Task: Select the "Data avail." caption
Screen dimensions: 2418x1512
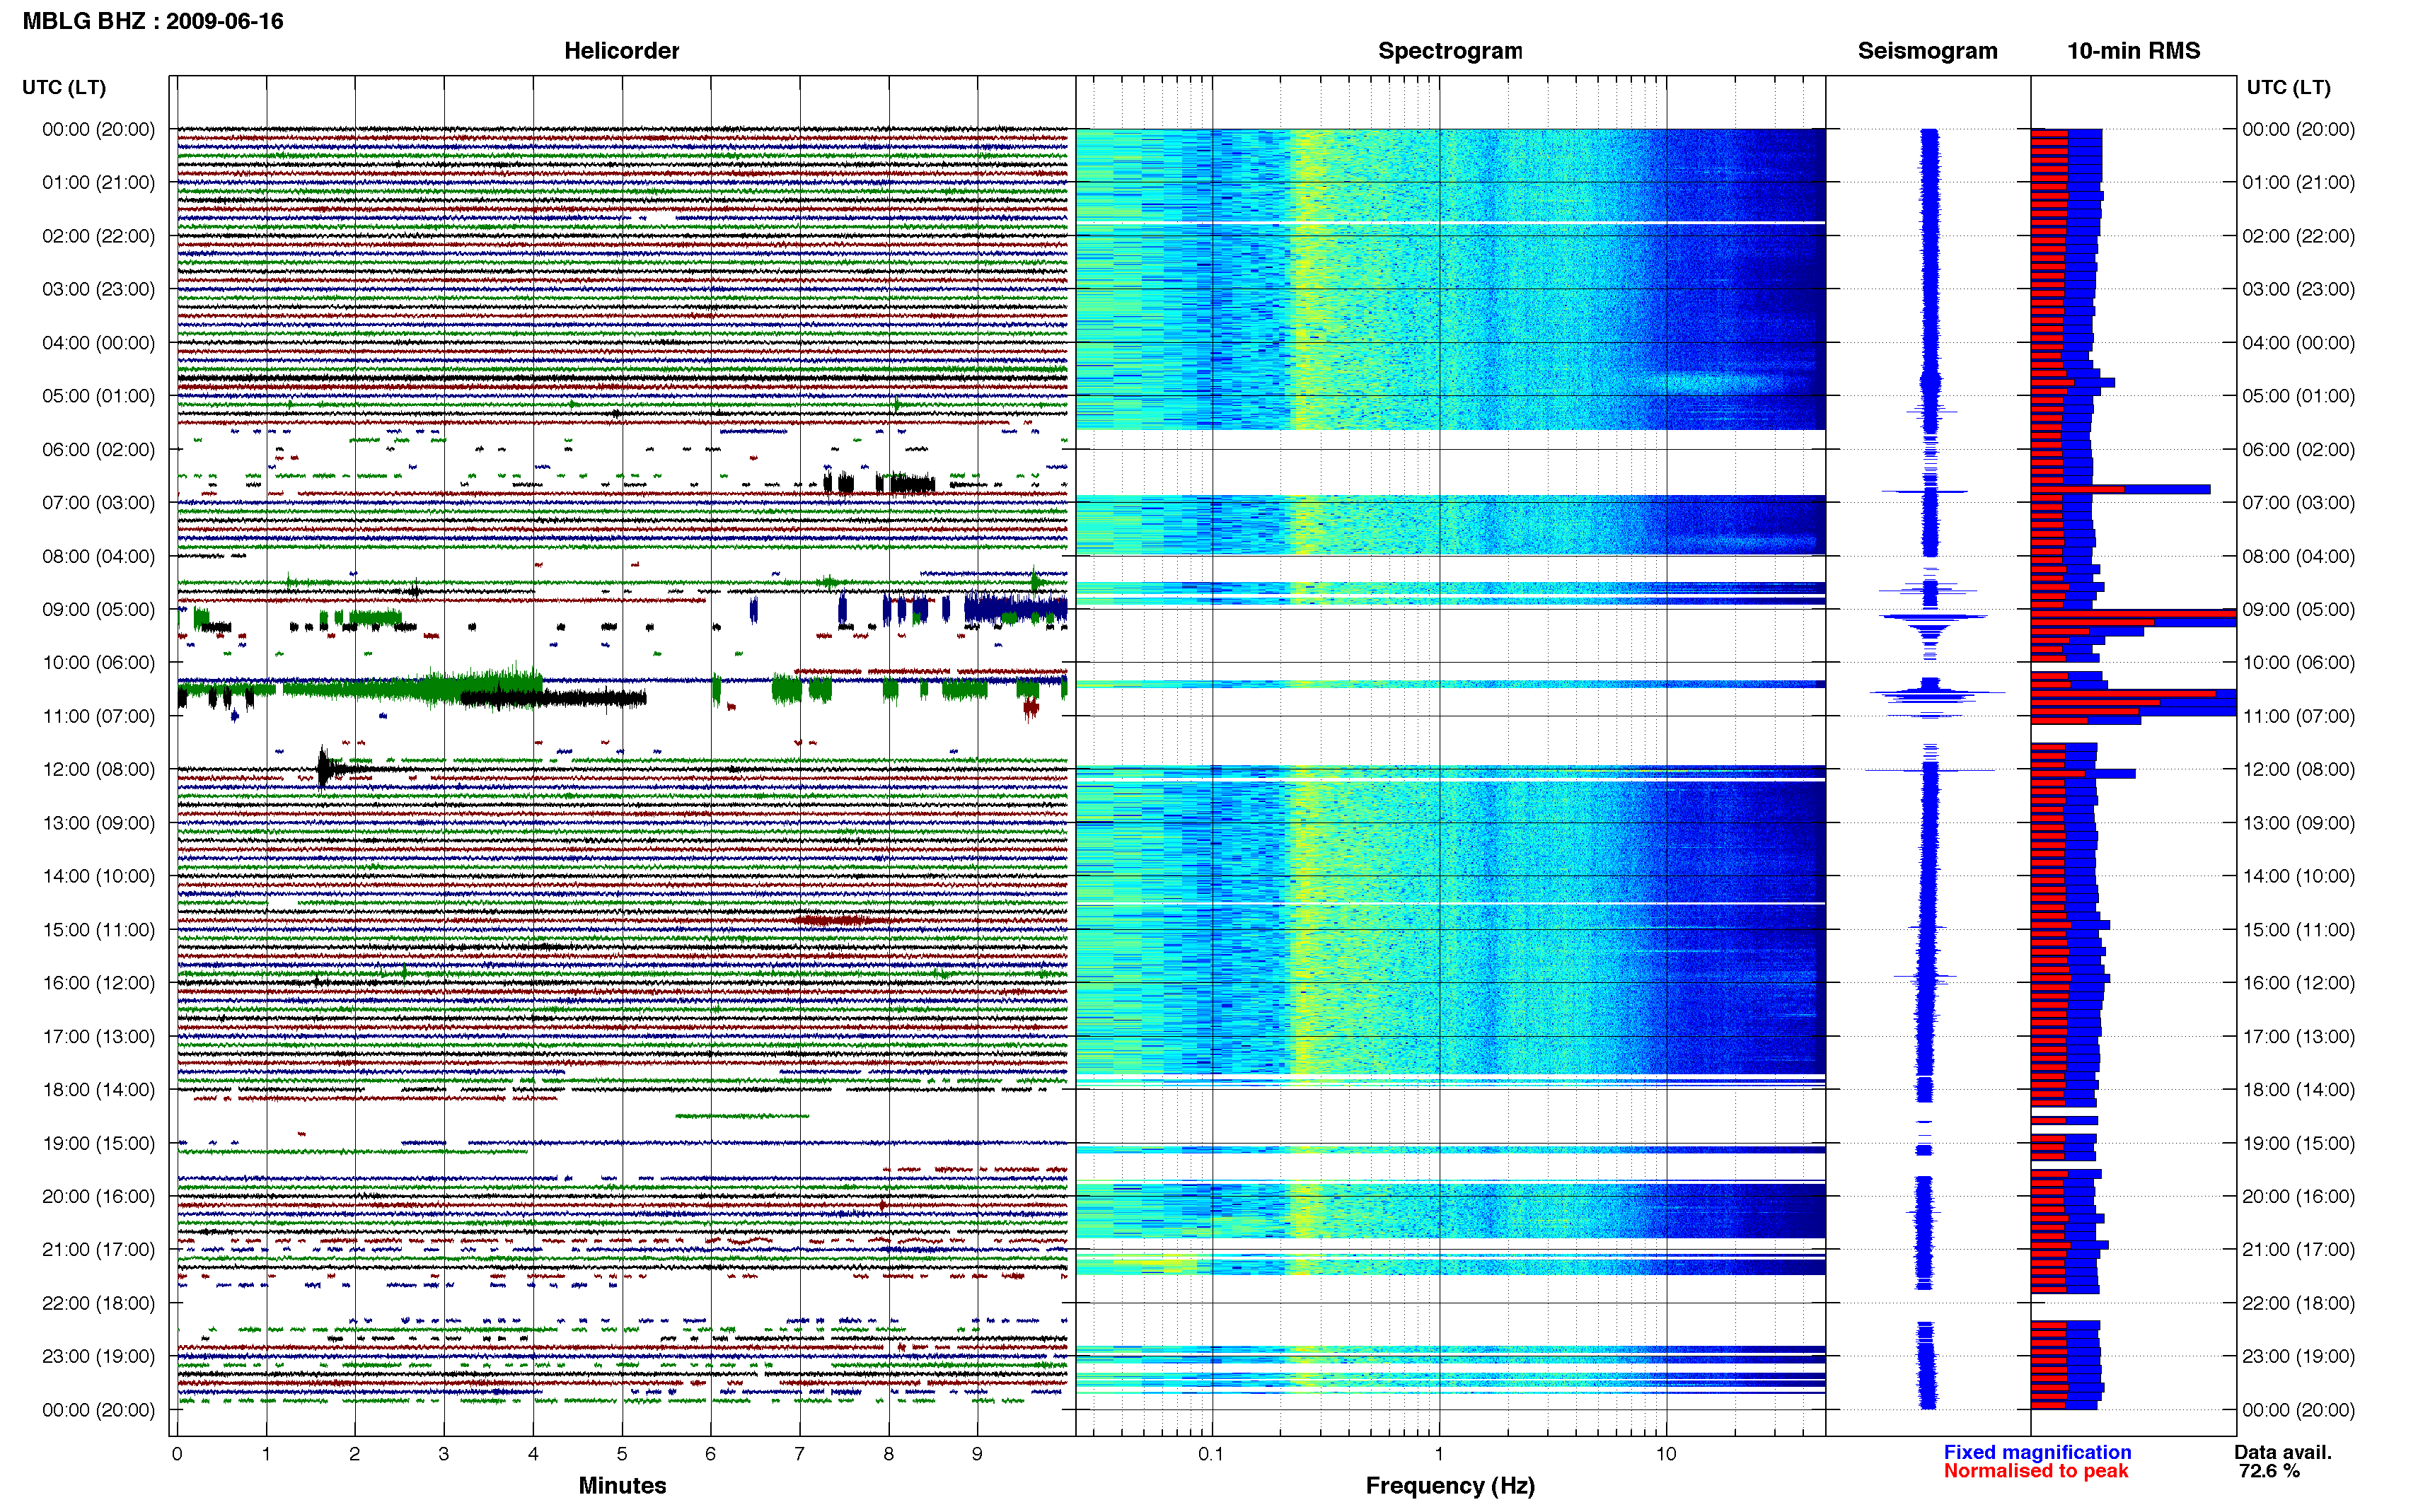Action: click(x=2283, y=1452)
